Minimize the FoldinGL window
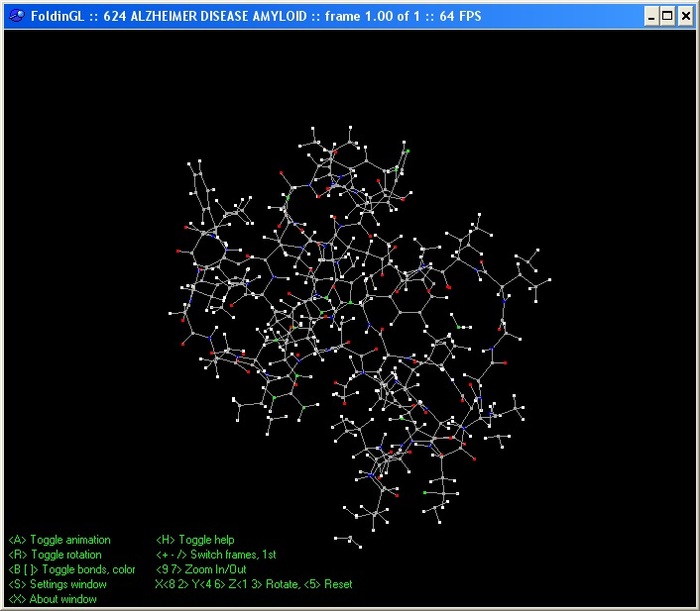This screenshot has width=700, height=611. pos(650,16)
